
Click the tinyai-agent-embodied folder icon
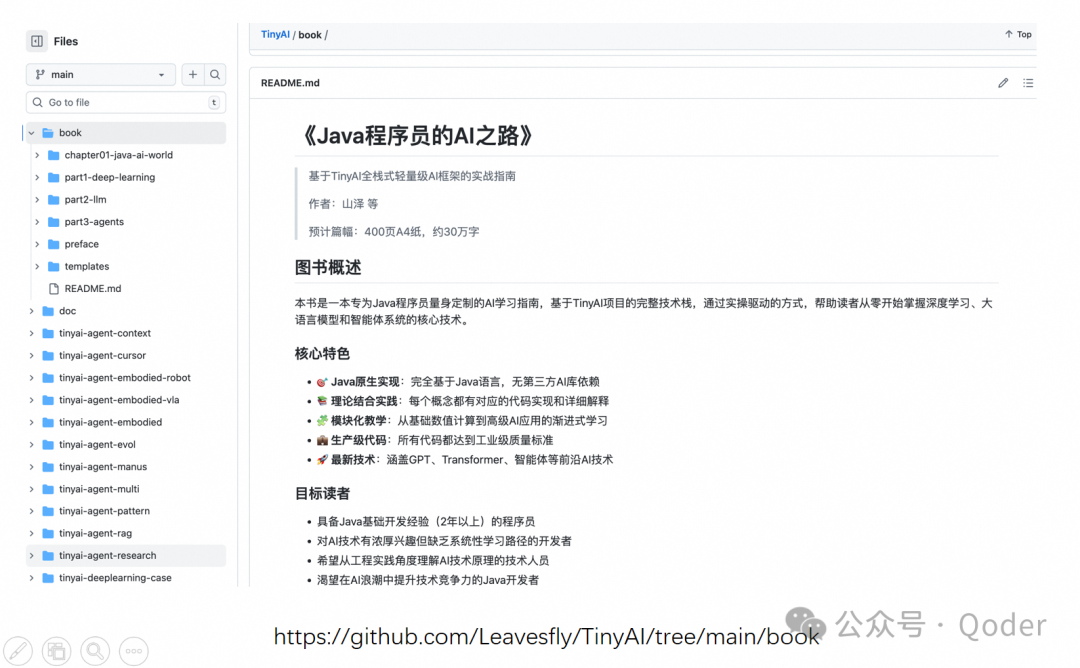pos(48,422)
